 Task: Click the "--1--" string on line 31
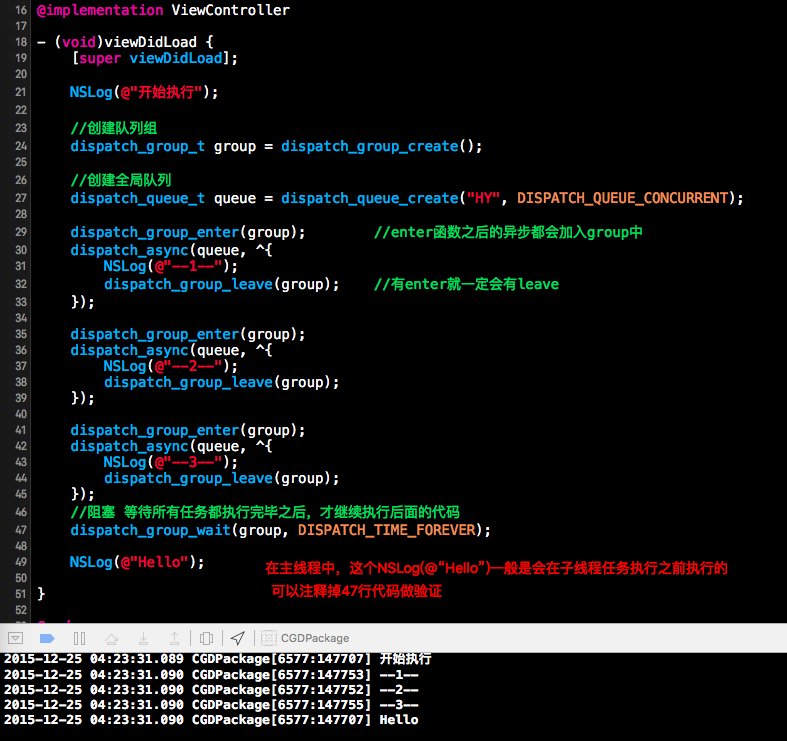coord(188,266)
